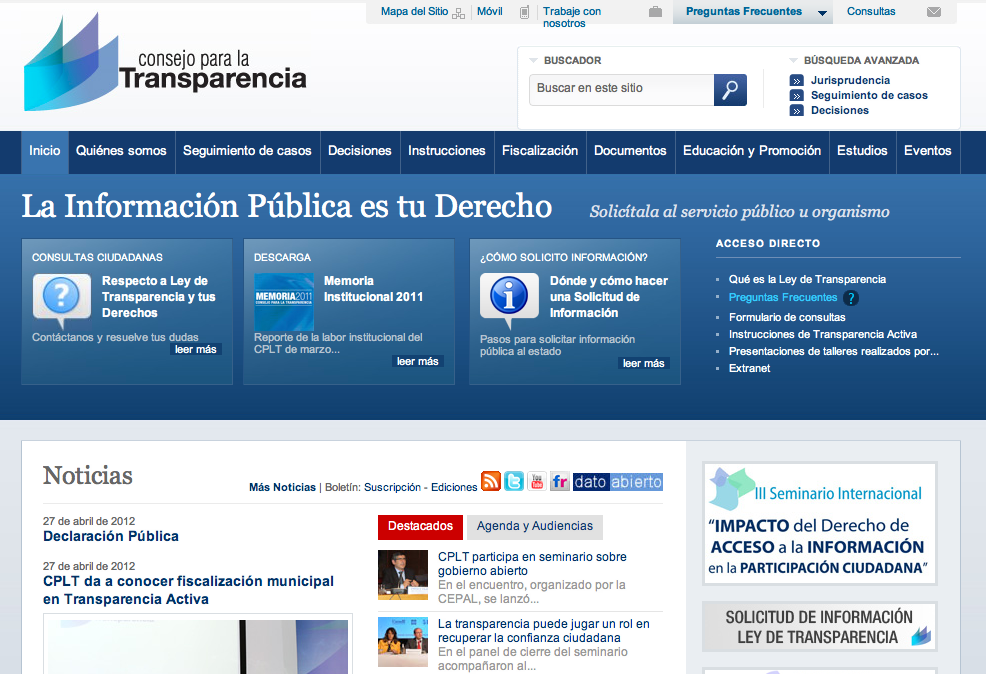
Task: Click the Flickr 'fr' icon
Action: click(560, 481)
